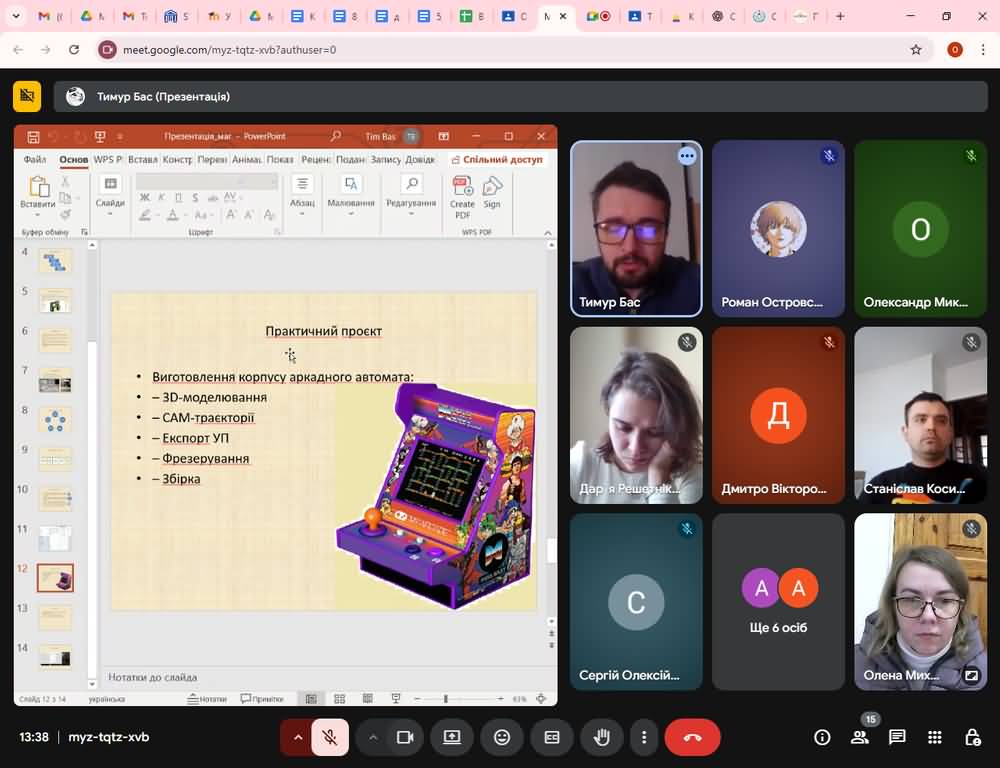Image resolution: width=1000 pixels, height=768 pixels.
Task: Click the present screen icon
Action: click(452, 737)
